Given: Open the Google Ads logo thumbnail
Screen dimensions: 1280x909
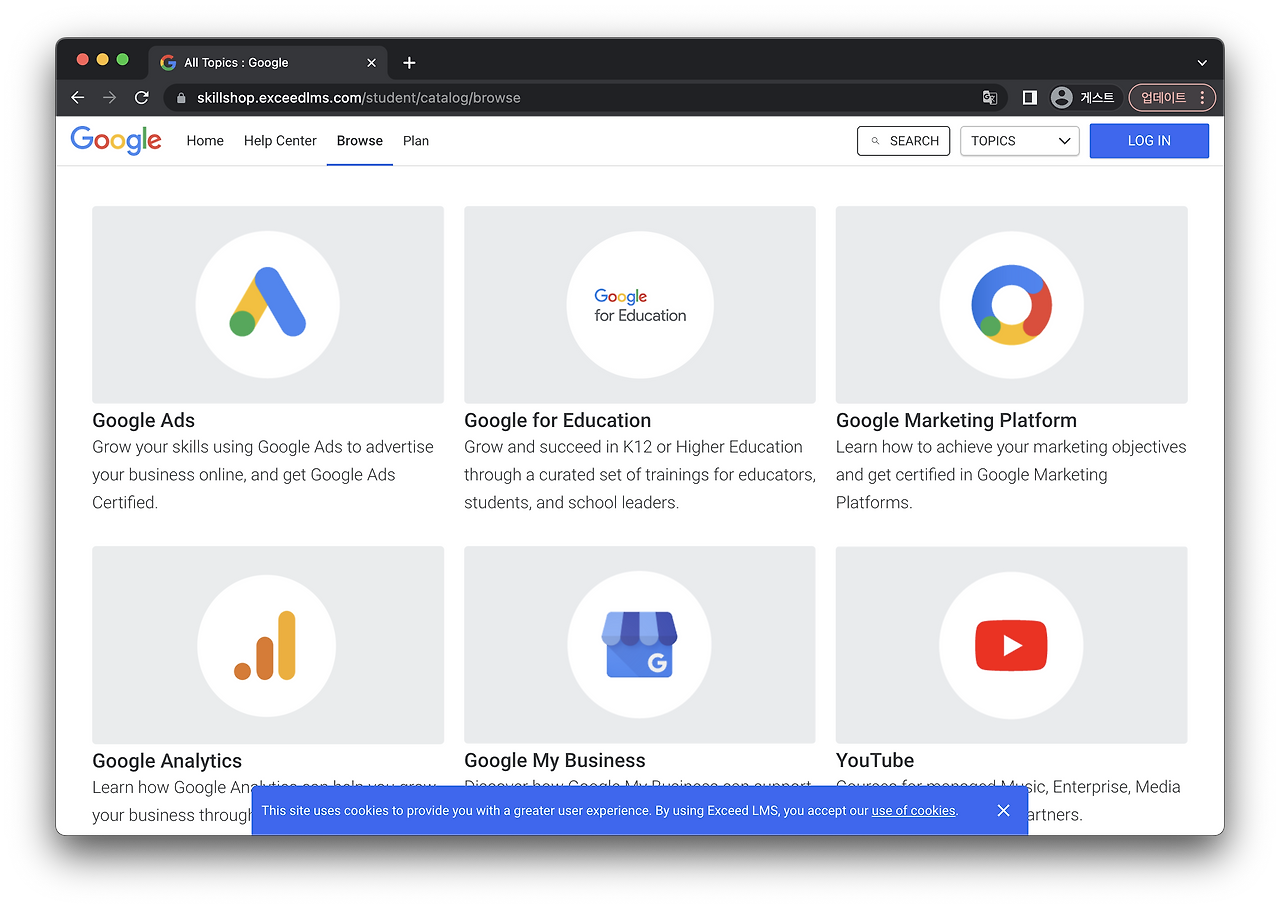Looking at the screenshot, I should click(268, 305).
